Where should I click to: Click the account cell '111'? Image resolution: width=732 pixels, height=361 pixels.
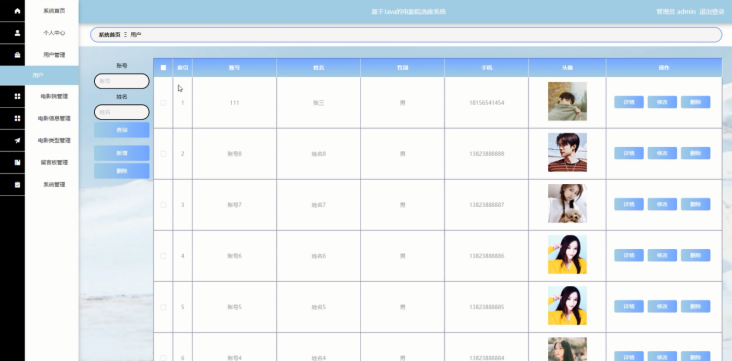point(234,103)
